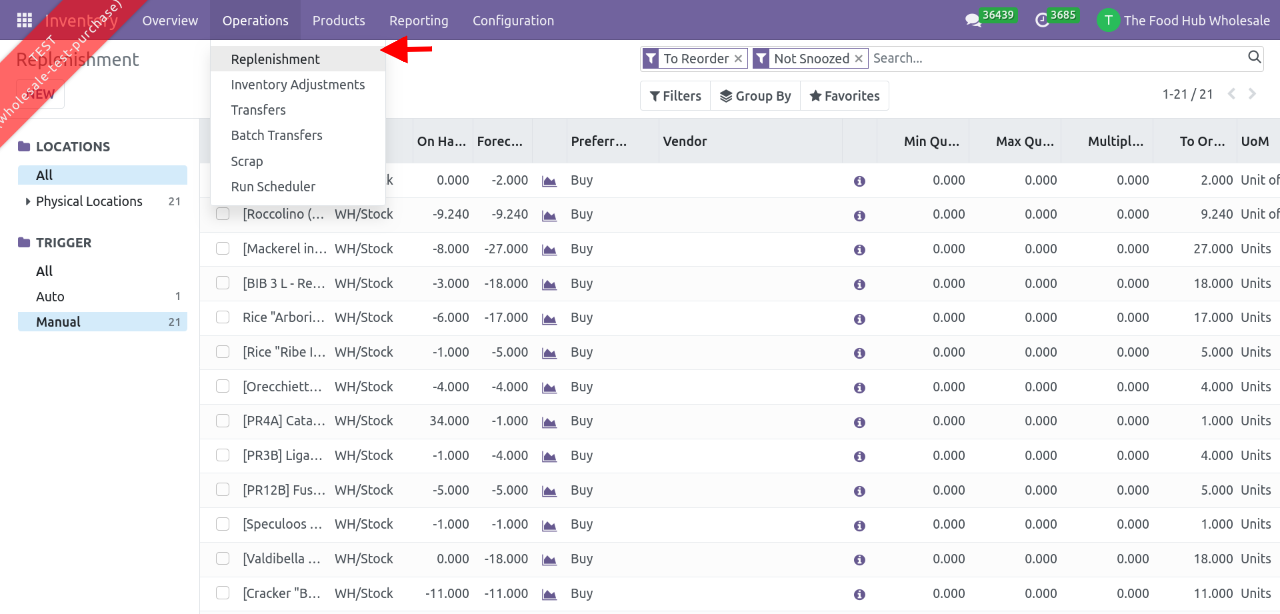Check the PR3B row checkbox

223,455
